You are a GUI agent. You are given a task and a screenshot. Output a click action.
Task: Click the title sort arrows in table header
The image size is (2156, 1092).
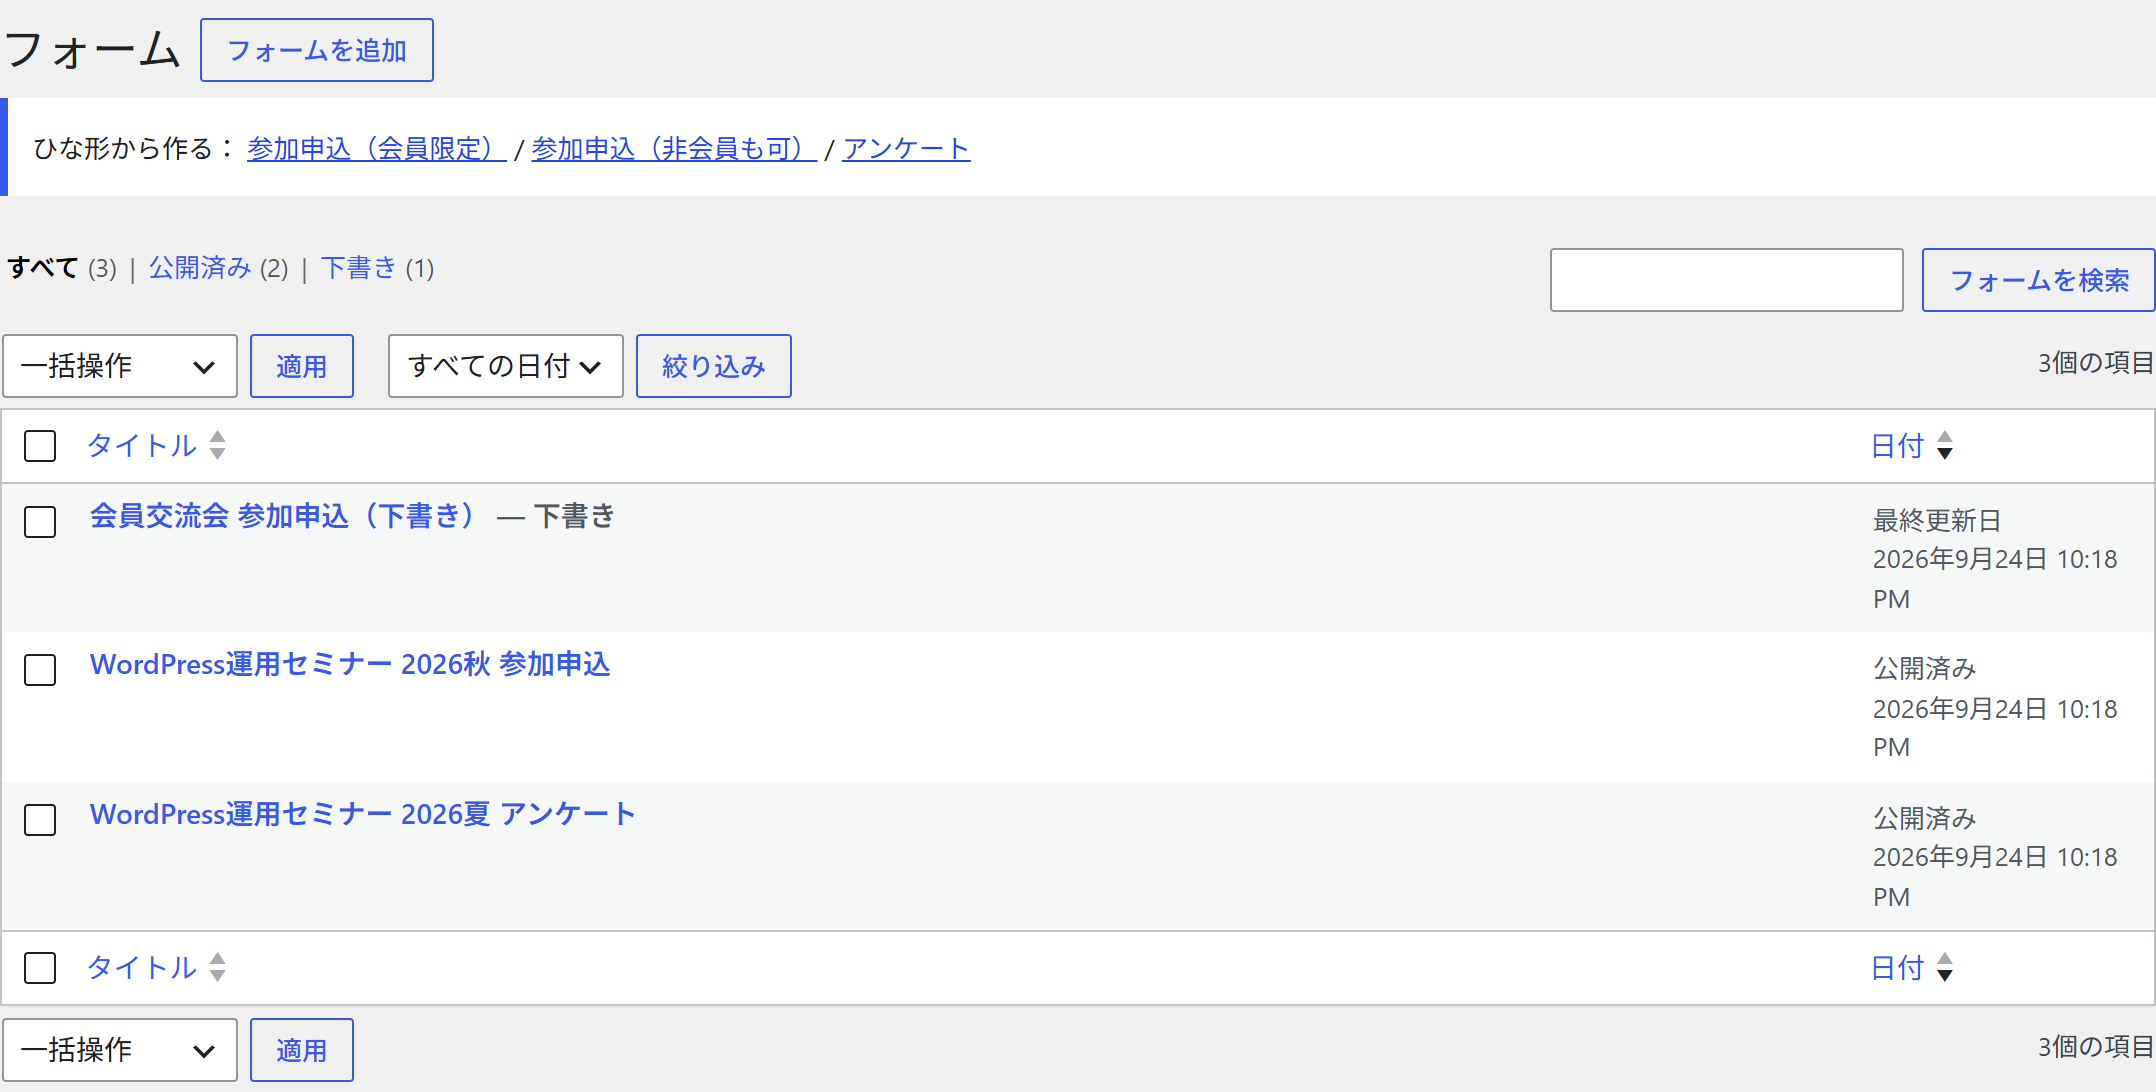point(217,445)
